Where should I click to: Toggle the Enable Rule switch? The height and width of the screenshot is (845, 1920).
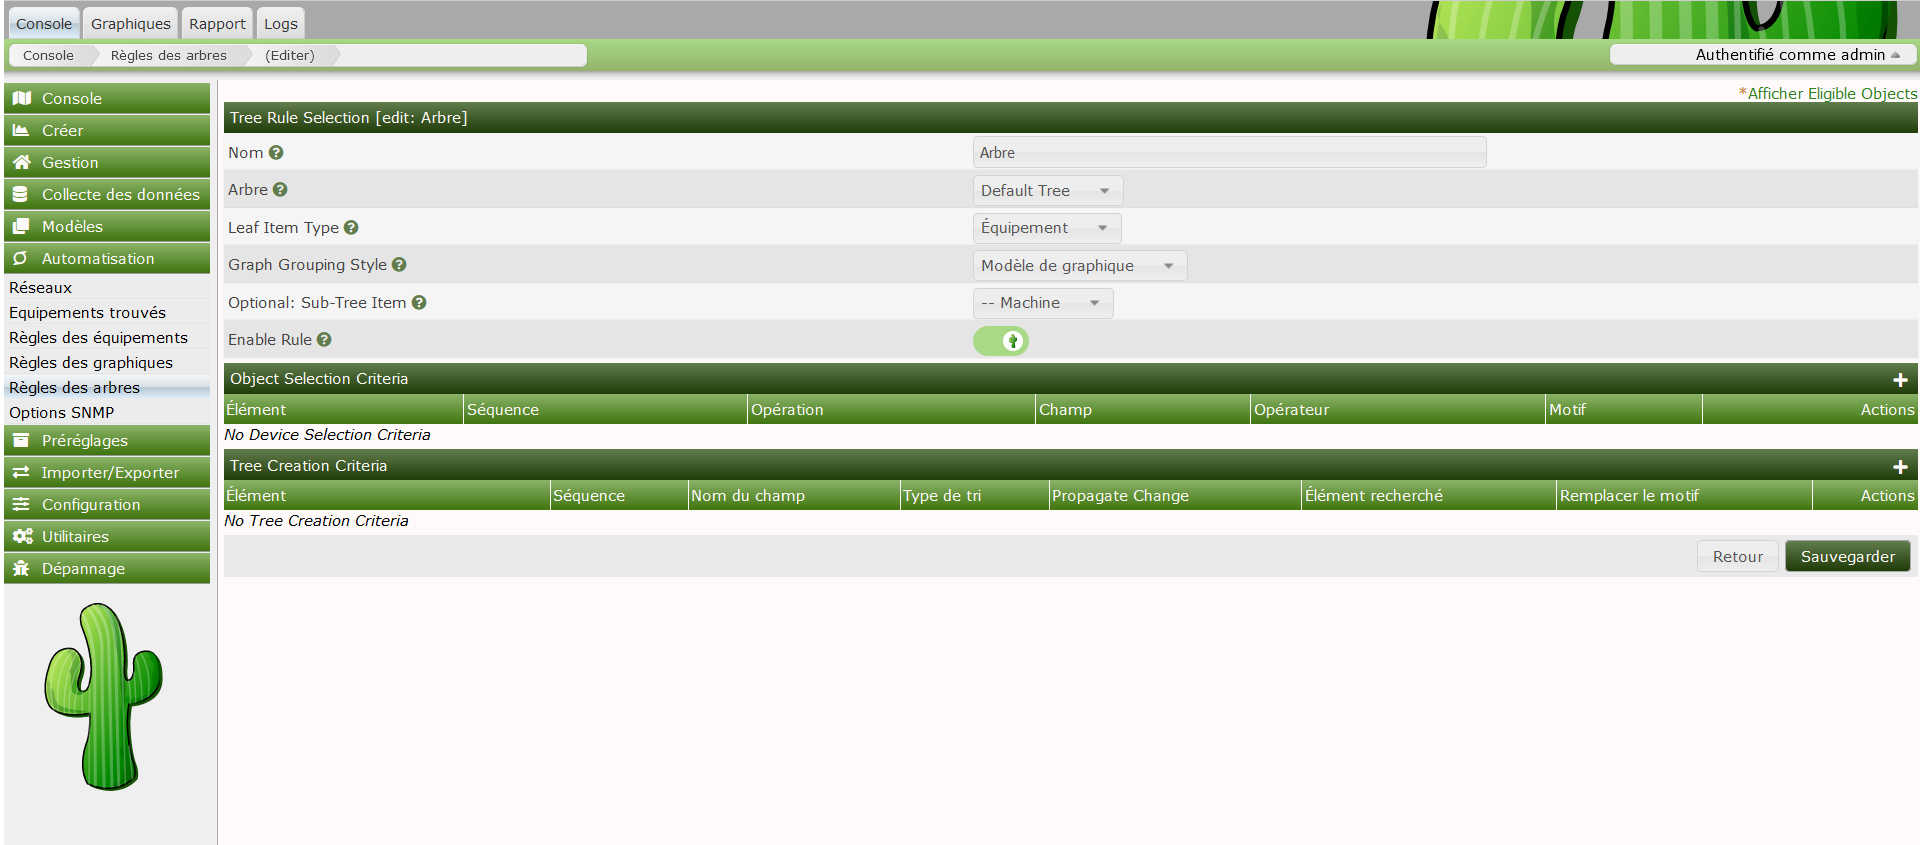(x=1001, y=341)
